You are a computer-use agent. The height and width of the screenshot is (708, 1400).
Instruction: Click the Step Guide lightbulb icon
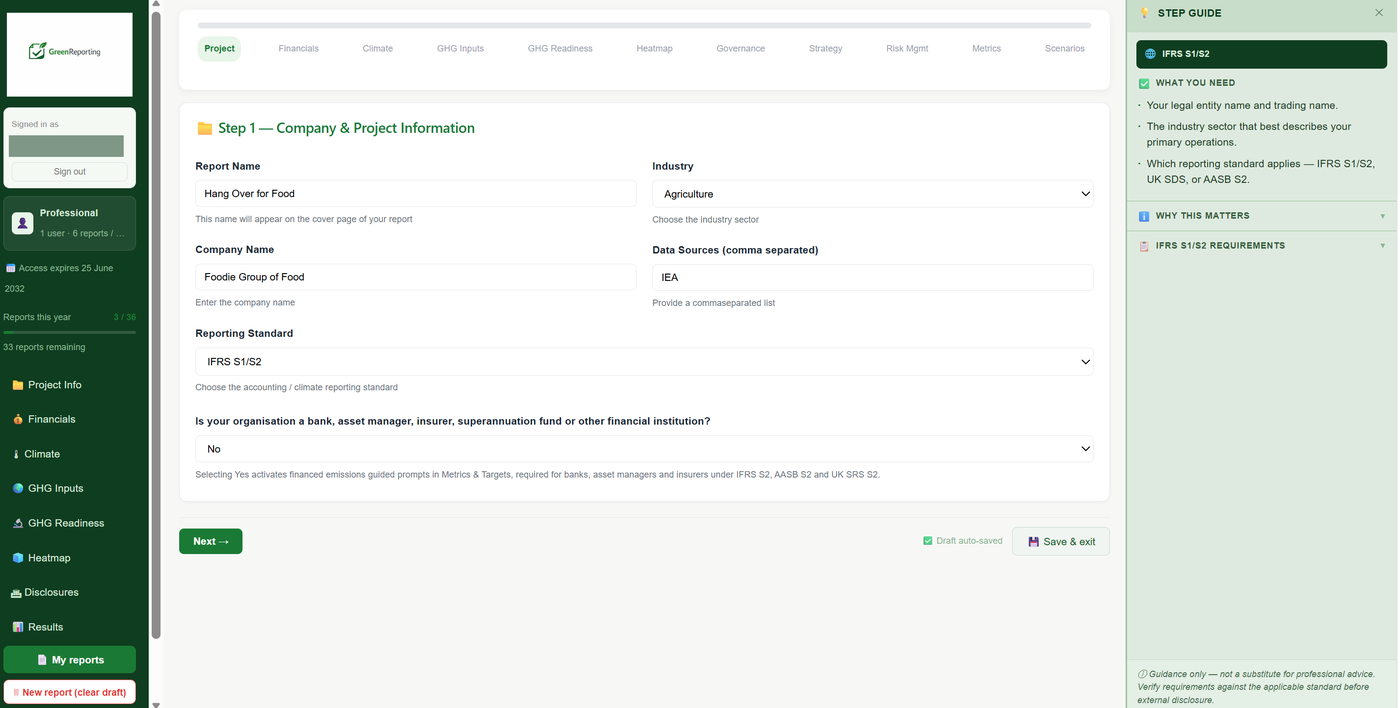tap(1145, 13)
